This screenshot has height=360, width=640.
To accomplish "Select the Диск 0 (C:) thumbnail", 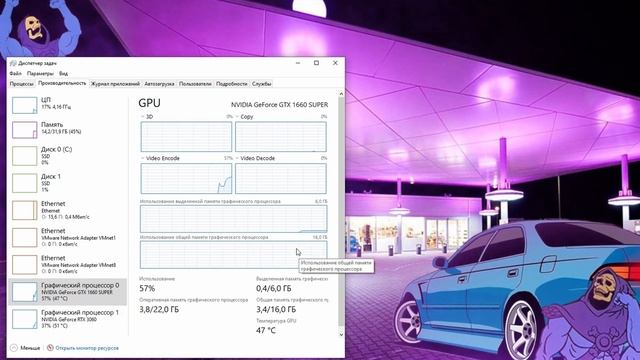I will pos(24,156).
